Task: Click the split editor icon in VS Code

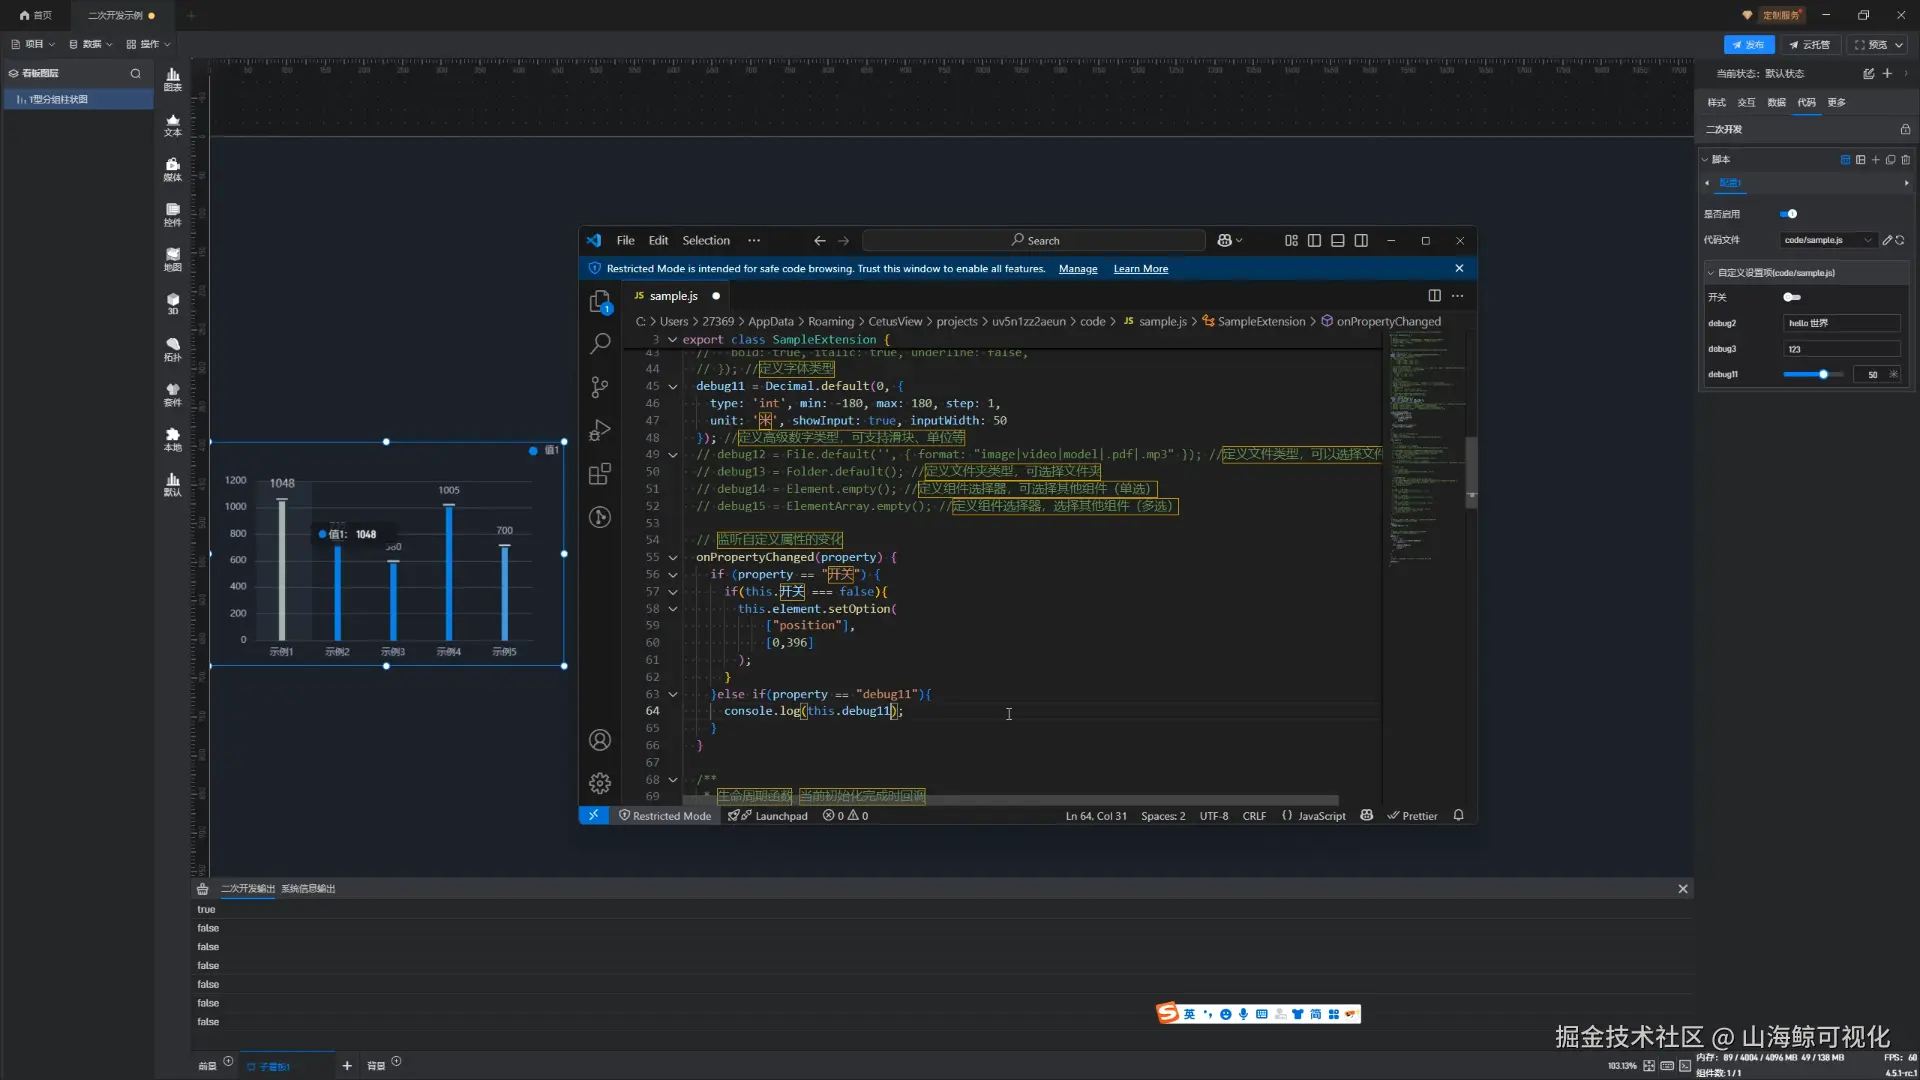Action: (x=1434, y=296)
